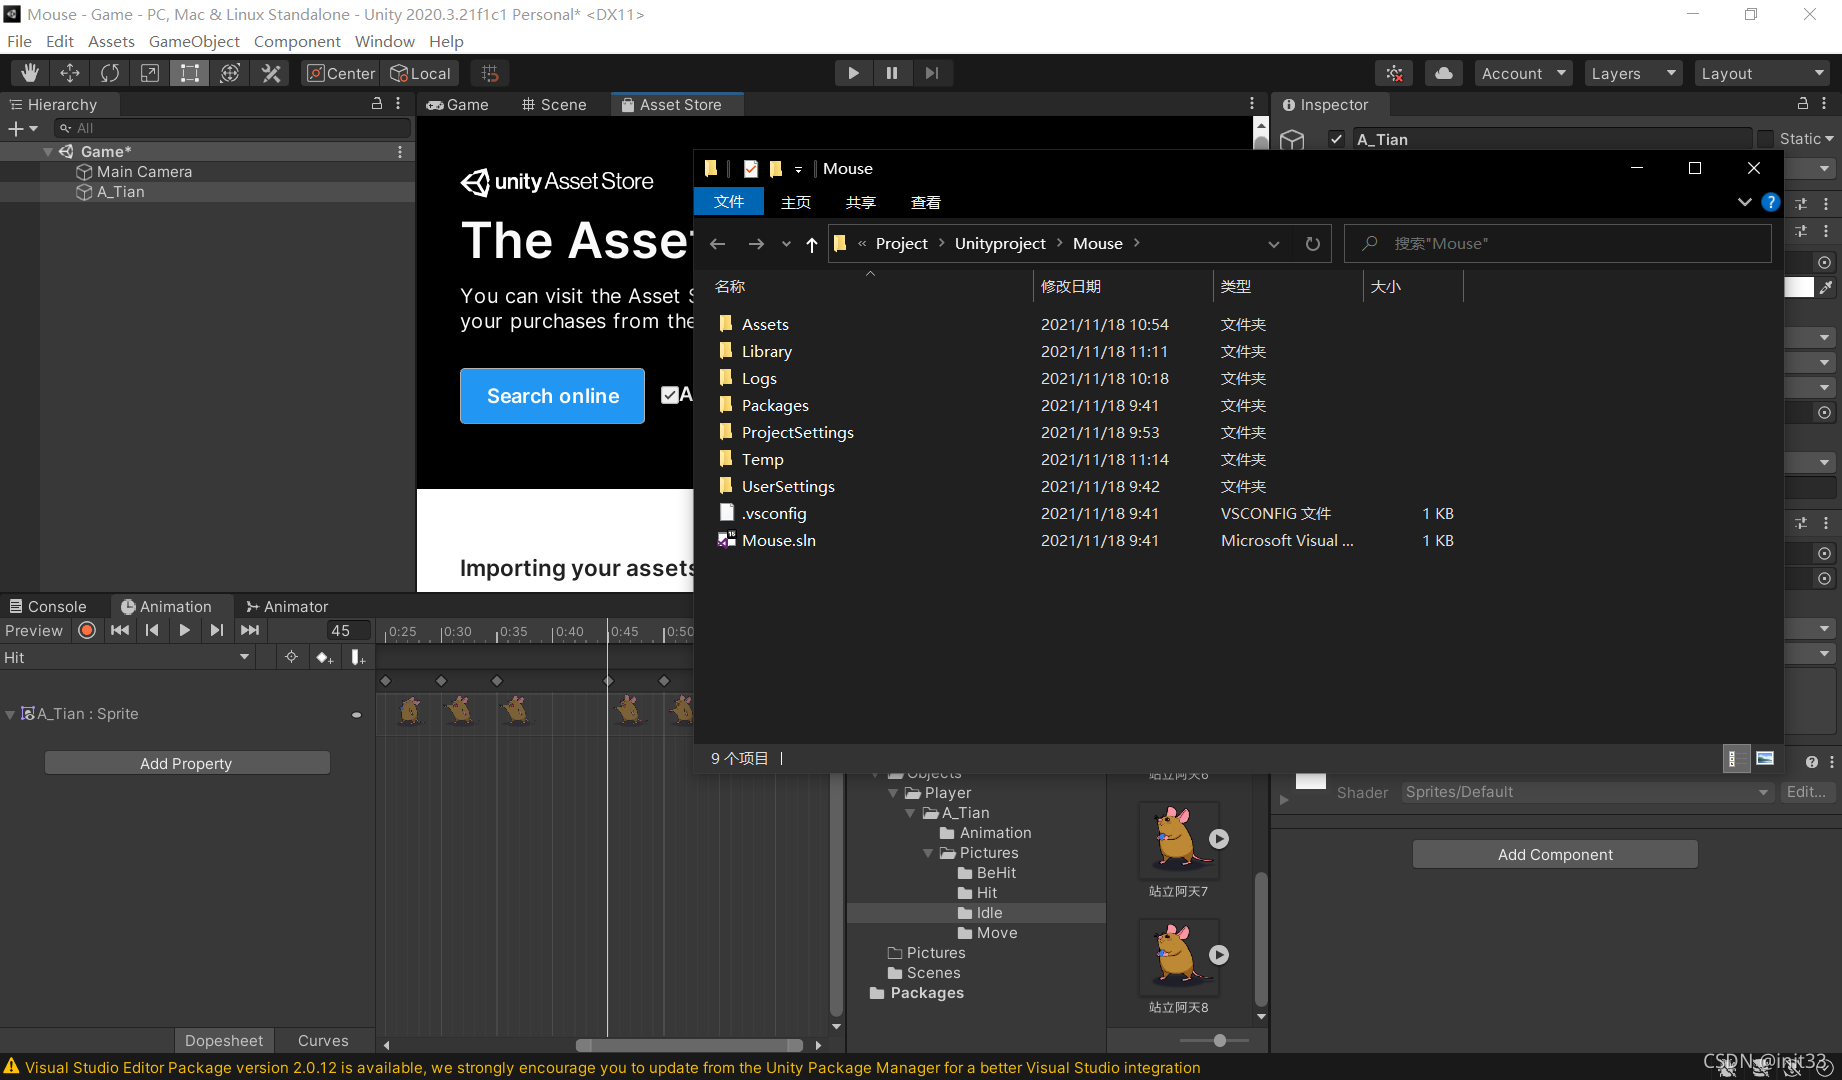Adjust Project icon size slider
This screenshot has width=1842, height=1080.
tap(1219, 1040)
